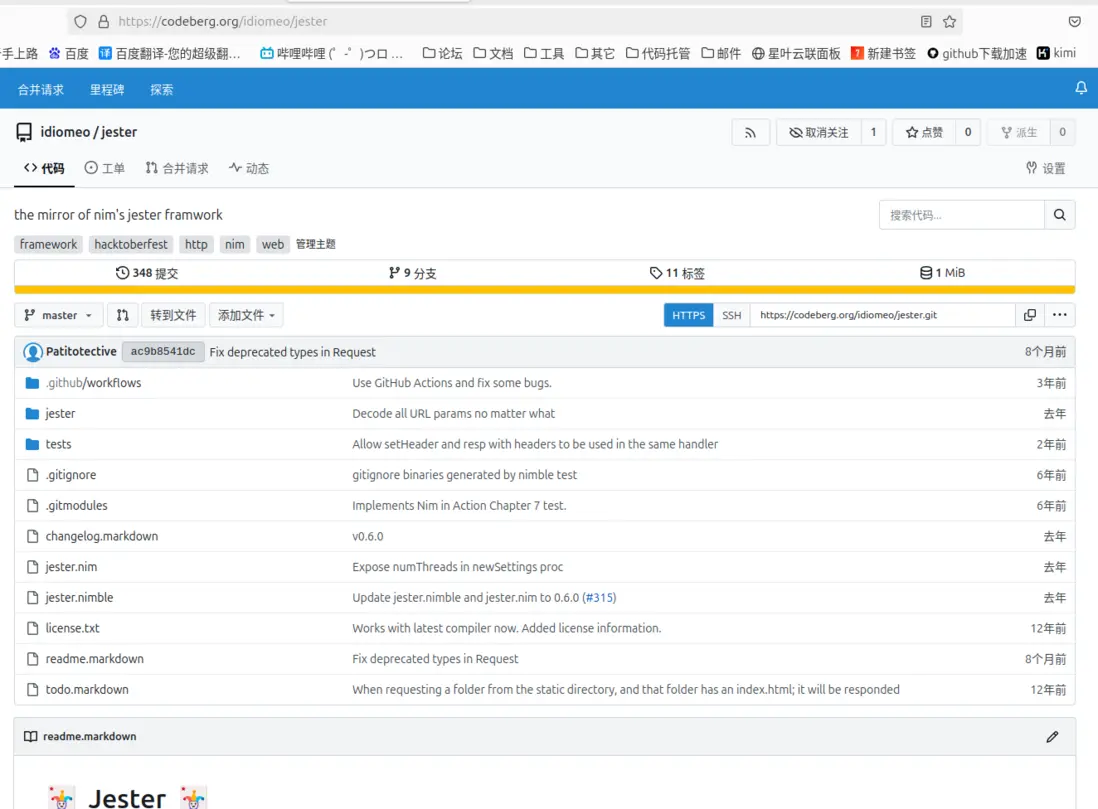Open the 邮件 bookmark folder
This screenshot has height=809, width=1098.
pos(721,53)
